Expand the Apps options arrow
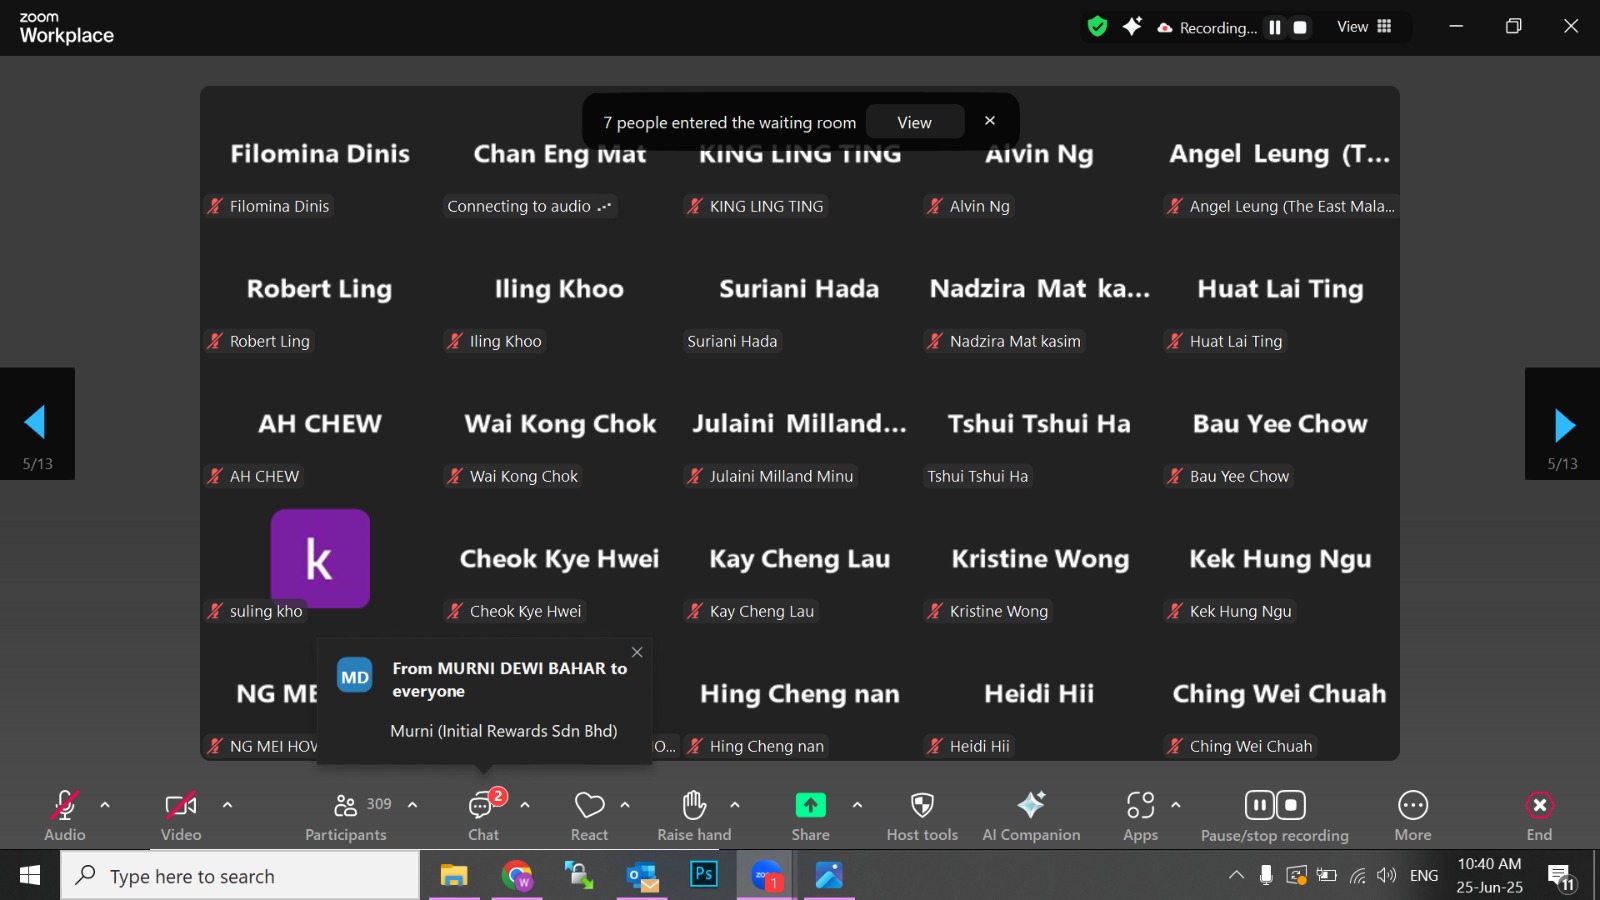1600x900 pixels. pos(1176,805)
